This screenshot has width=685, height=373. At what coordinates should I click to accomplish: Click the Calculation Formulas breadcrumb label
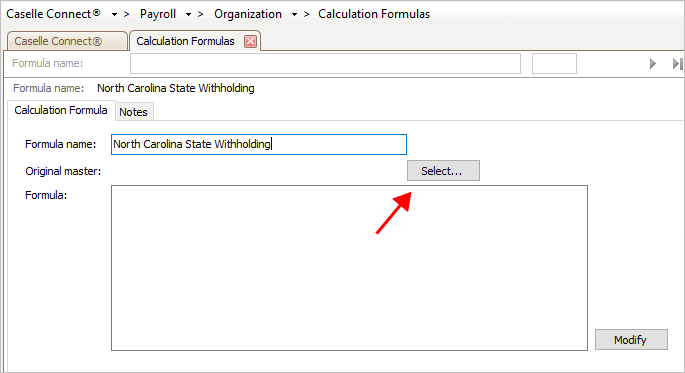374,14
